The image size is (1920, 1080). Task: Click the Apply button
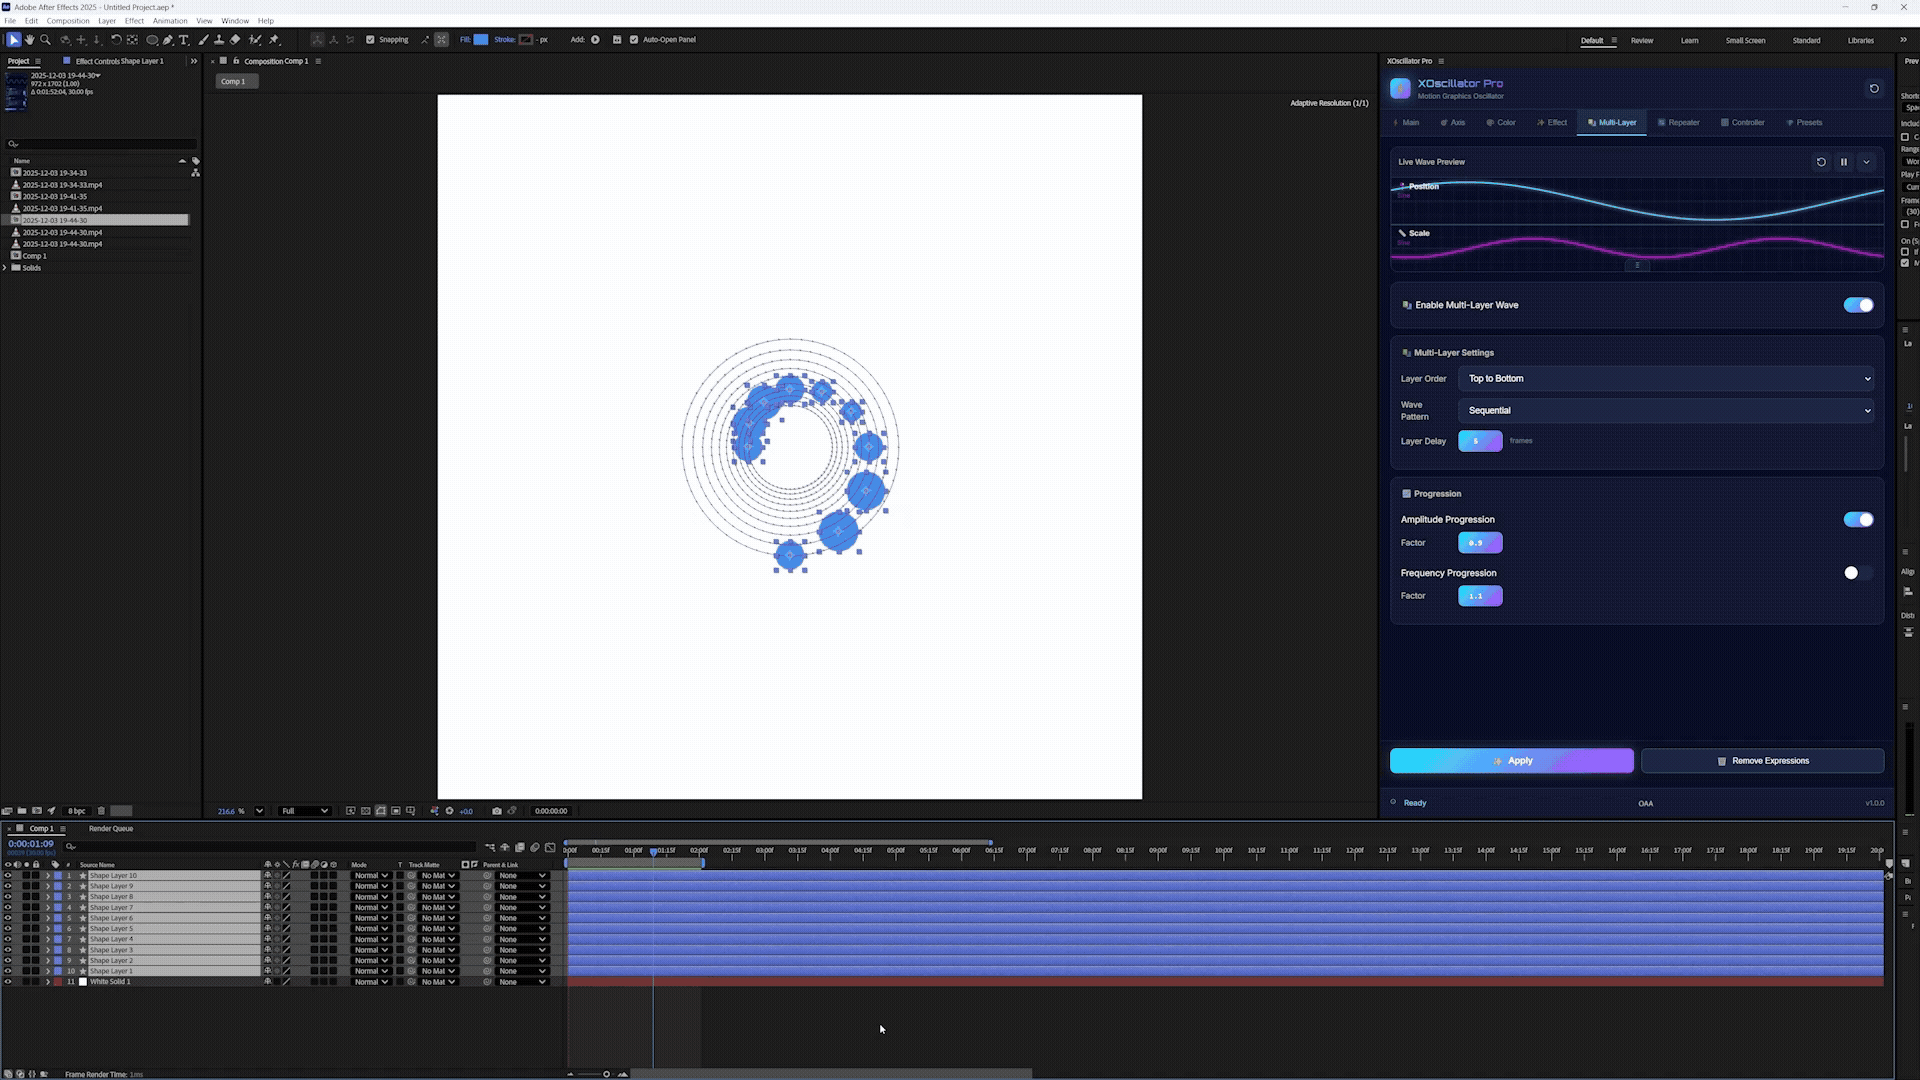(1511, 761)
